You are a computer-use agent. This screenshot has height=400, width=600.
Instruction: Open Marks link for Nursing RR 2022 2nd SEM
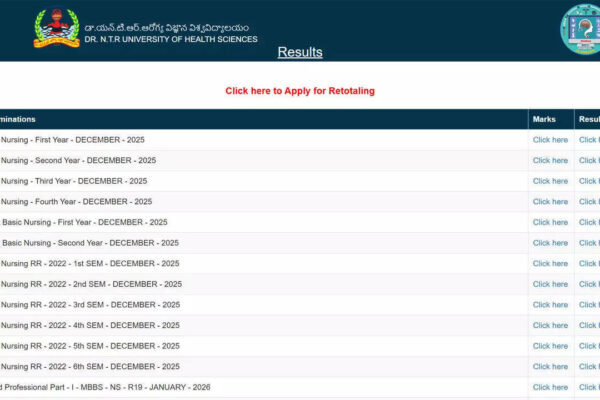tap(550, 284)
